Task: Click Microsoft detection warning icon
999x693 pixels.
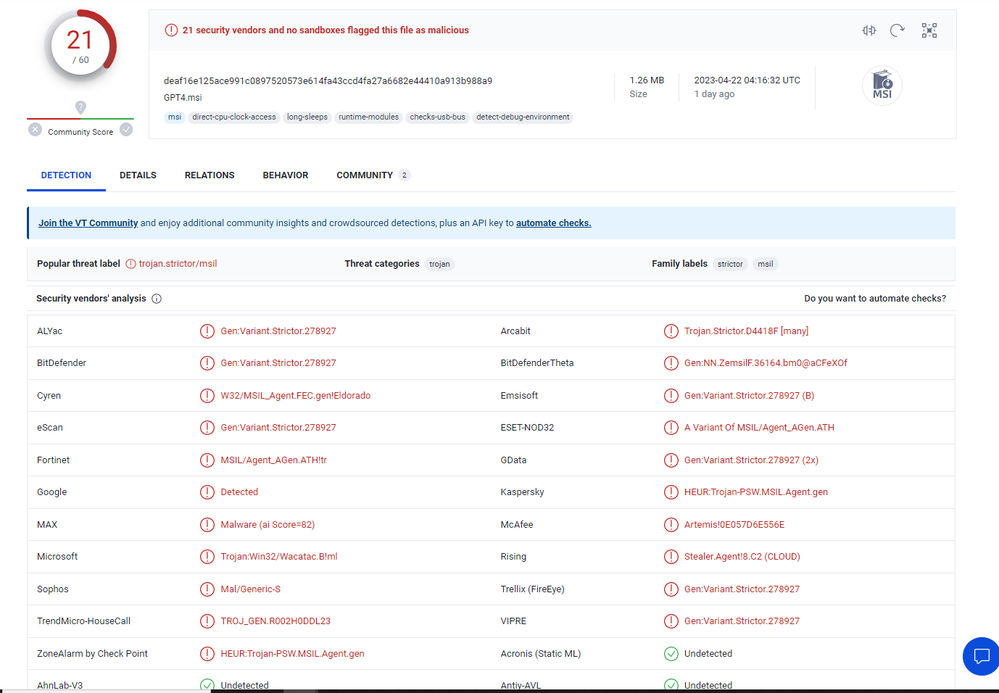Action: point(207,557)
